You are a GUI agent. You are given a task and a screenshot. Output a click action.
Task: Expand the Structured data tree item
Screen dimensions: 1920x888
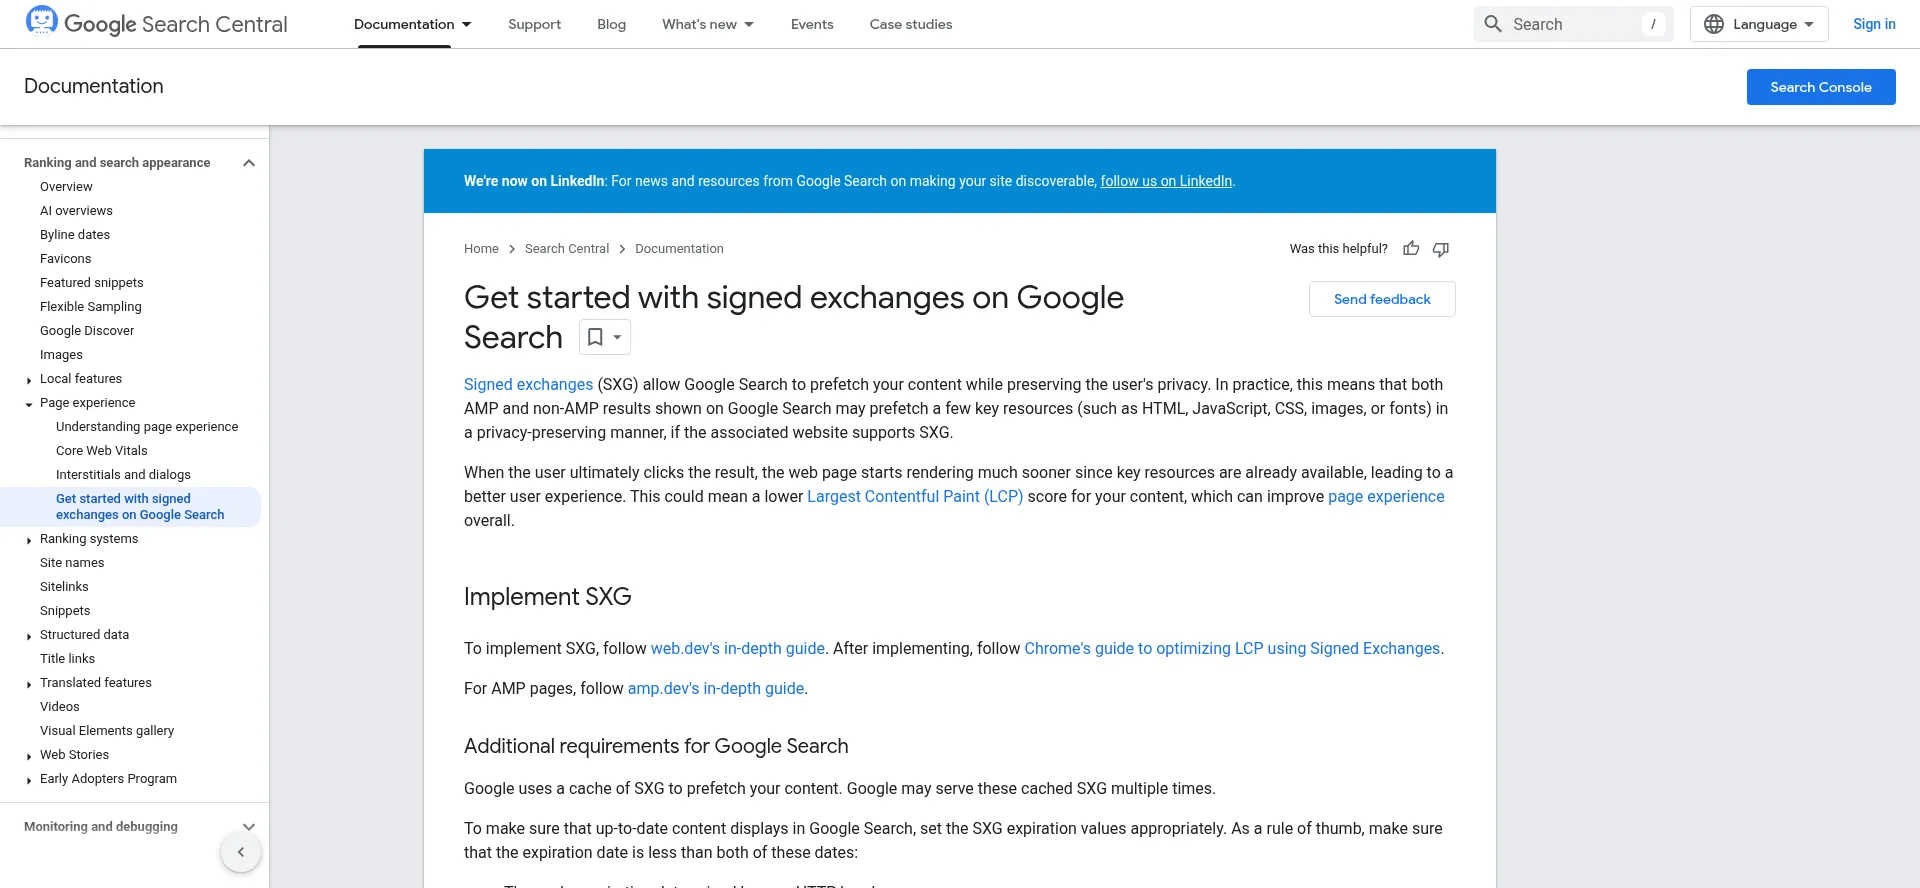[29, 636]
